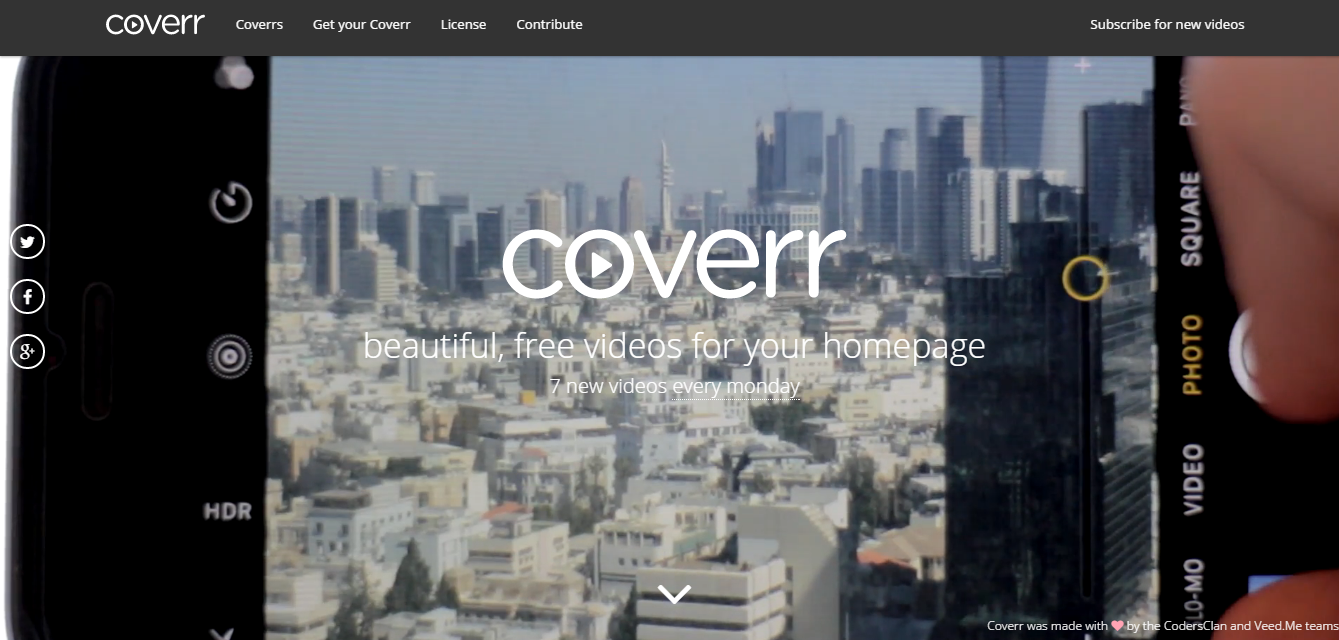Share via the Twitter icon

point(28,241)
